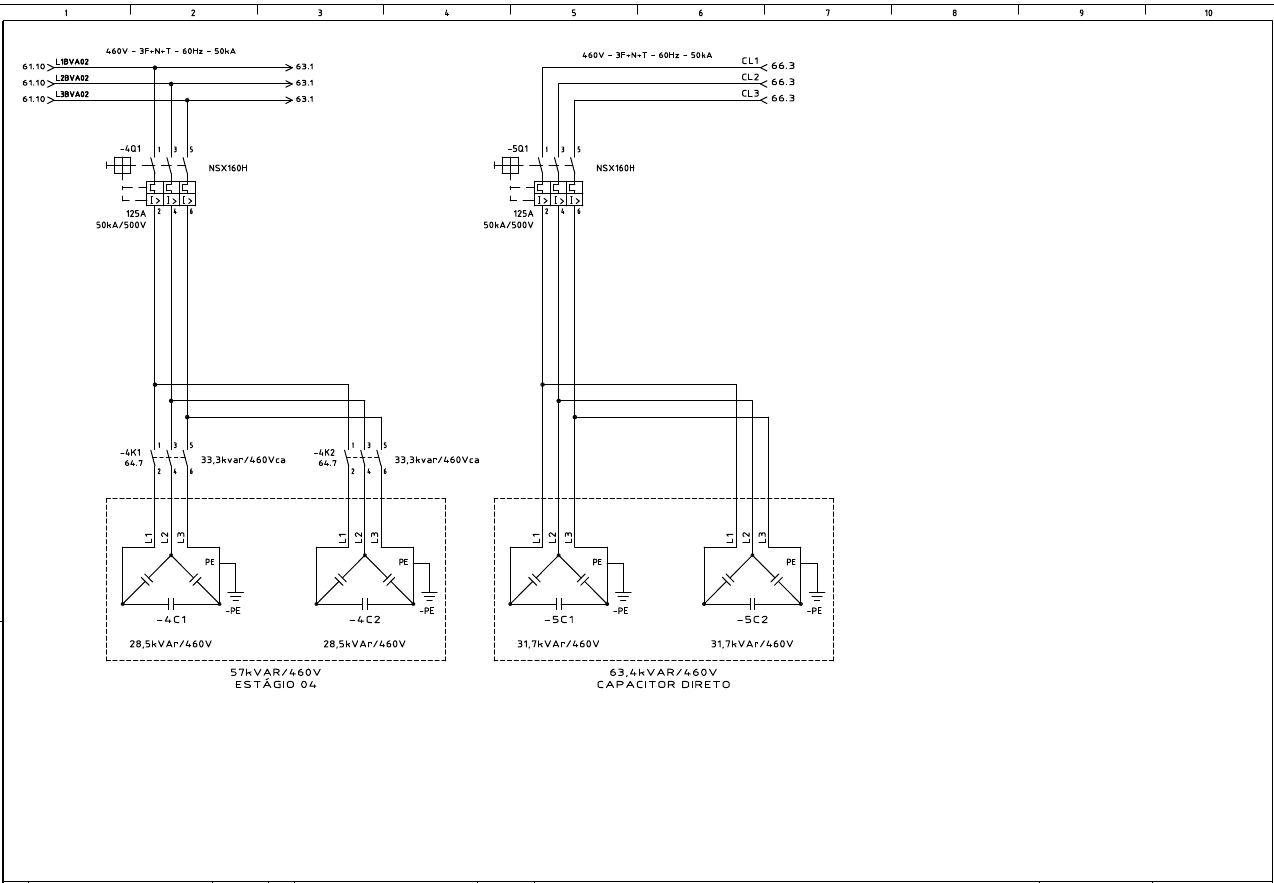Image resolution: width=1274 pixels, height=883 pixels.
Task: Click the CAPACITOR DIRETO group label
Action: (663, 685)
